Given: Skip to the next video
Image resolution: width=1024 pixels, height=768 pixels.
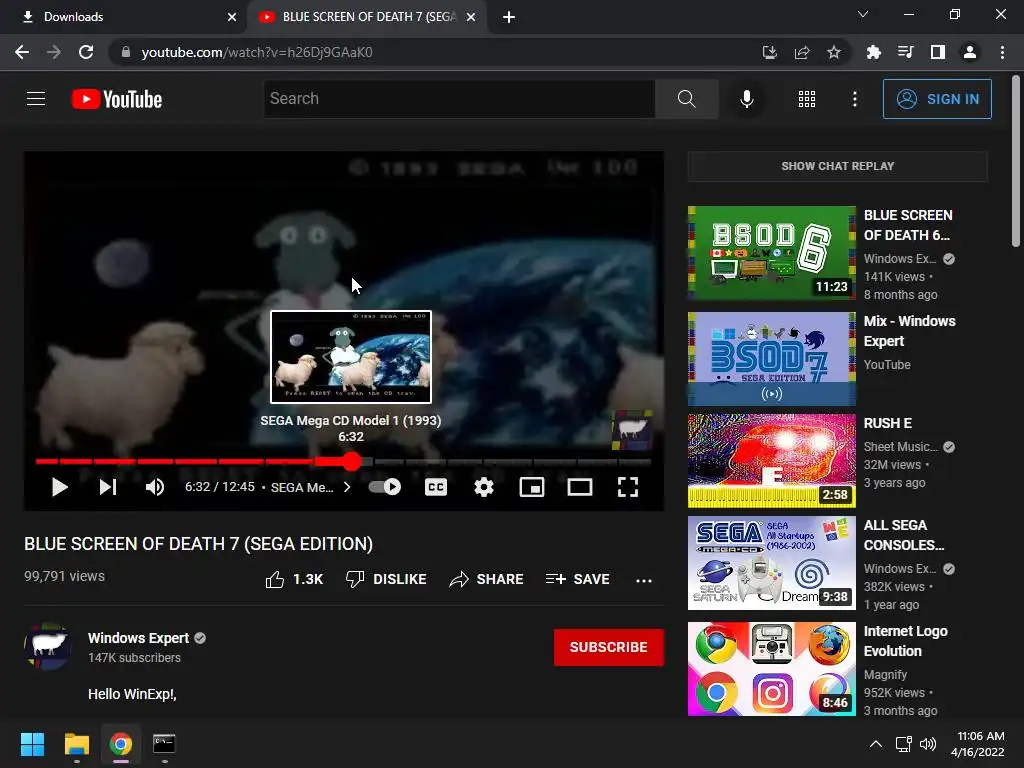Looking at the screenshot, I should point(108,487).
